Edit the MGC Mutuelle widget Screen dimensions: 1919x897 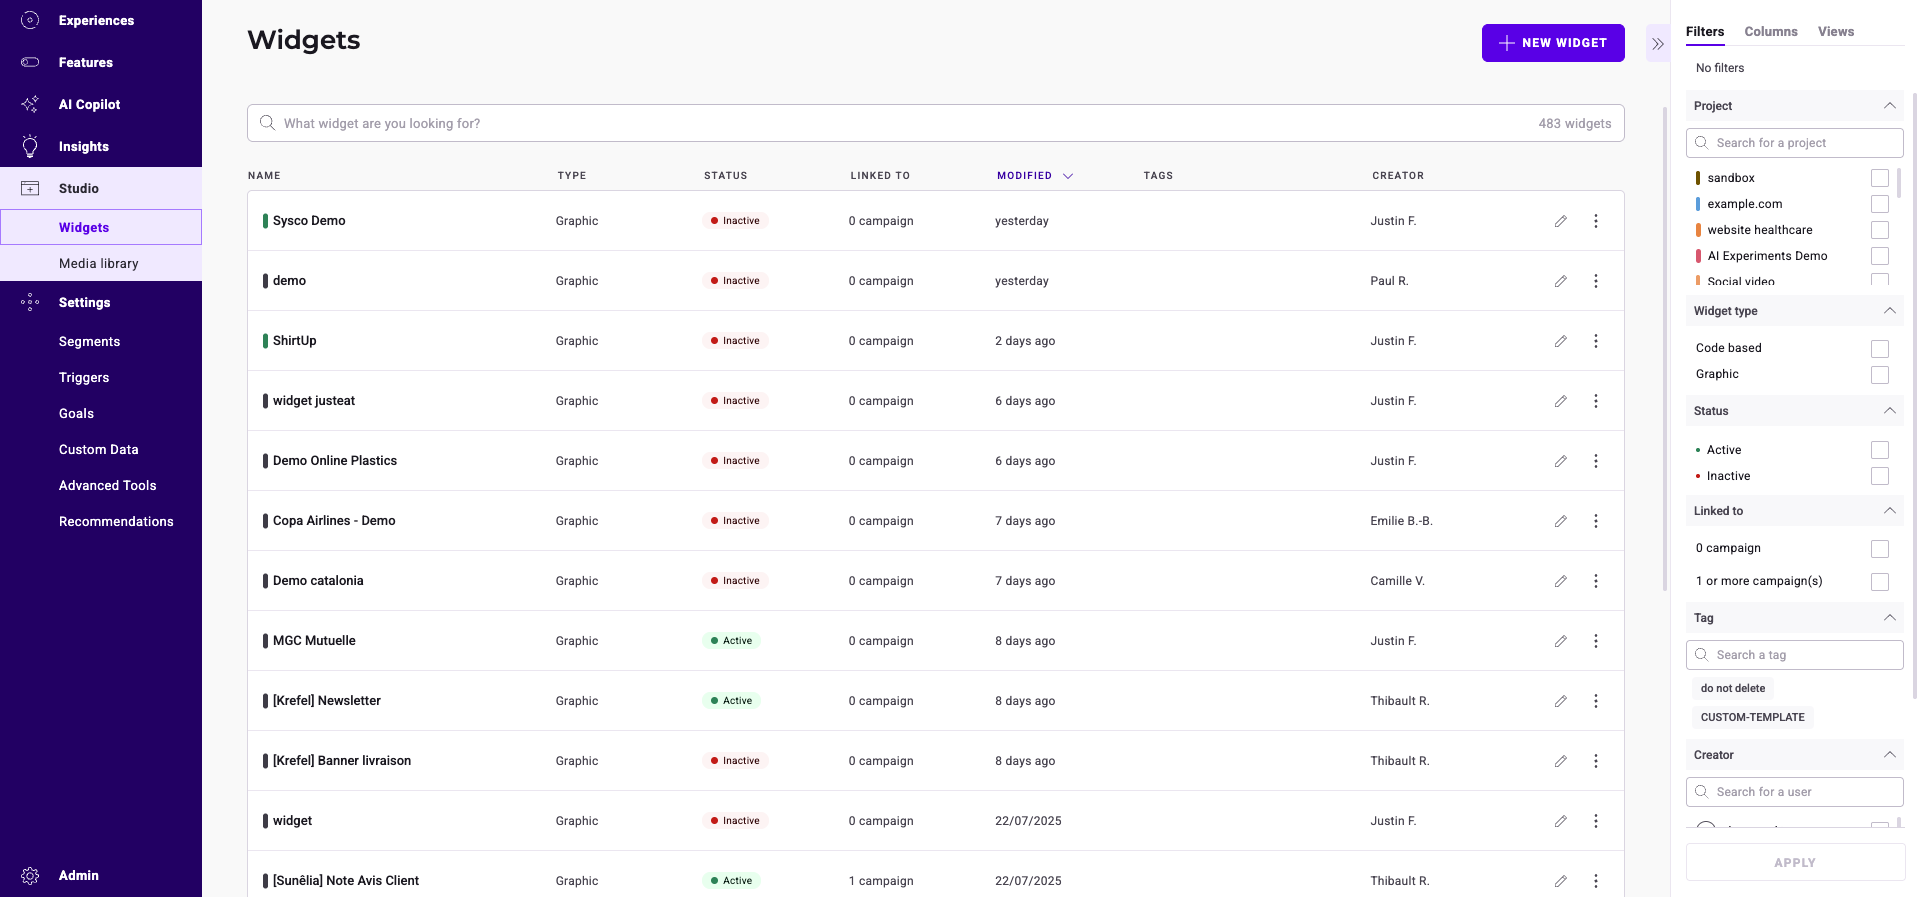click(1560, 641)
